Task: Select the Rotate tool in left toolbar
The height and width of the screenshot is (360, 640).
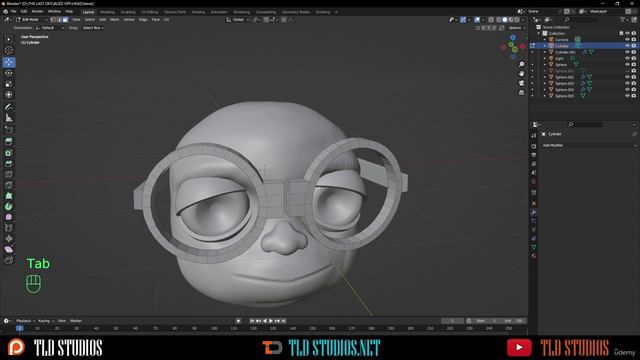Action: pos(9,73)
